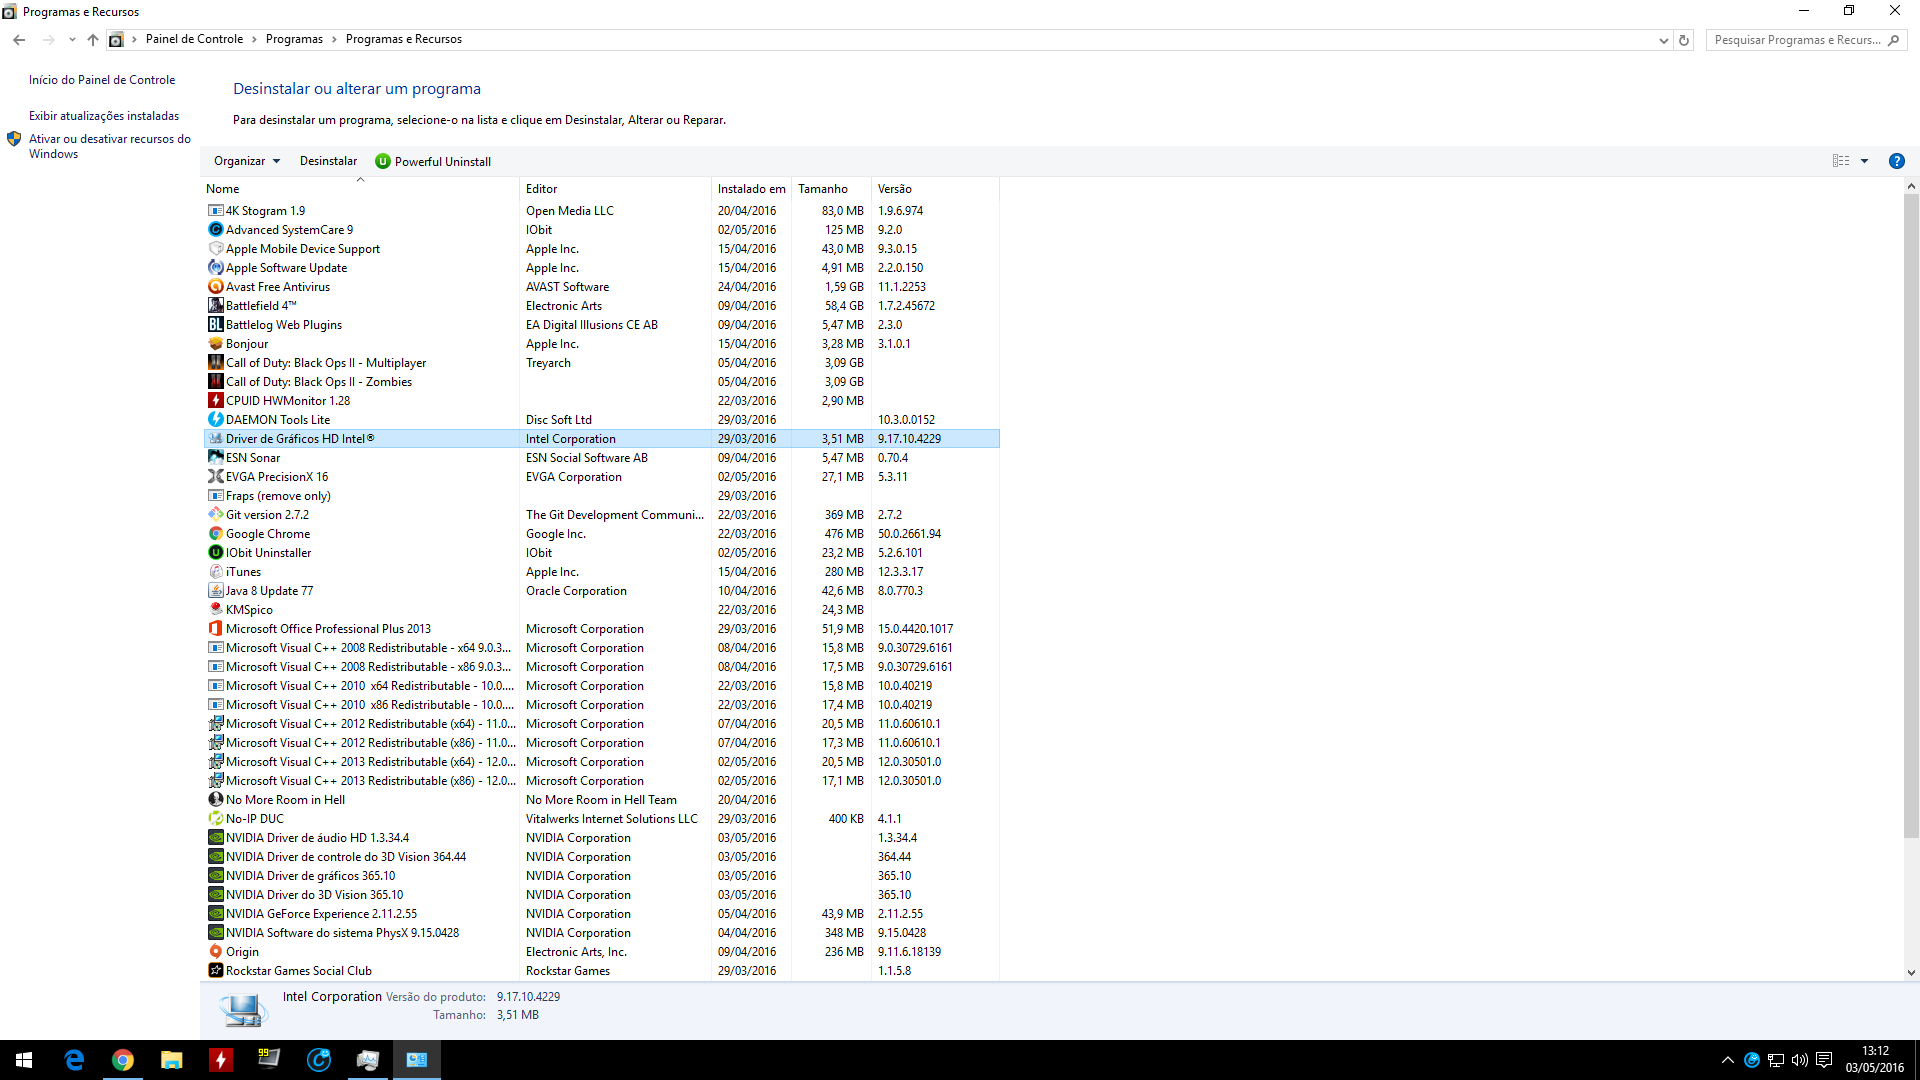Click the volume icon in system tray
This screenshot has height=1080, width=1920.
pyautogui.click(x=1800, y=1060)
